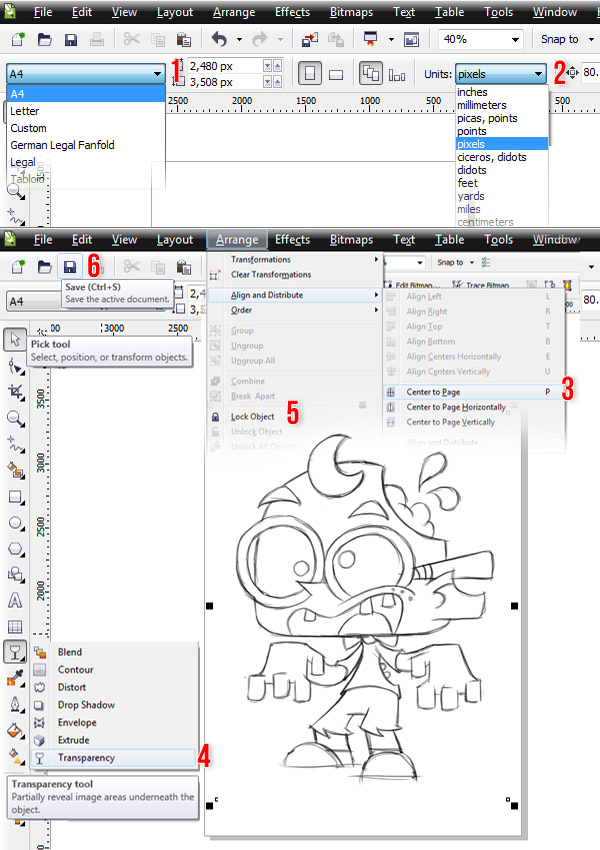600x850 pixels.
Task: Select the Rectangle tool
Action: [15, 497]
